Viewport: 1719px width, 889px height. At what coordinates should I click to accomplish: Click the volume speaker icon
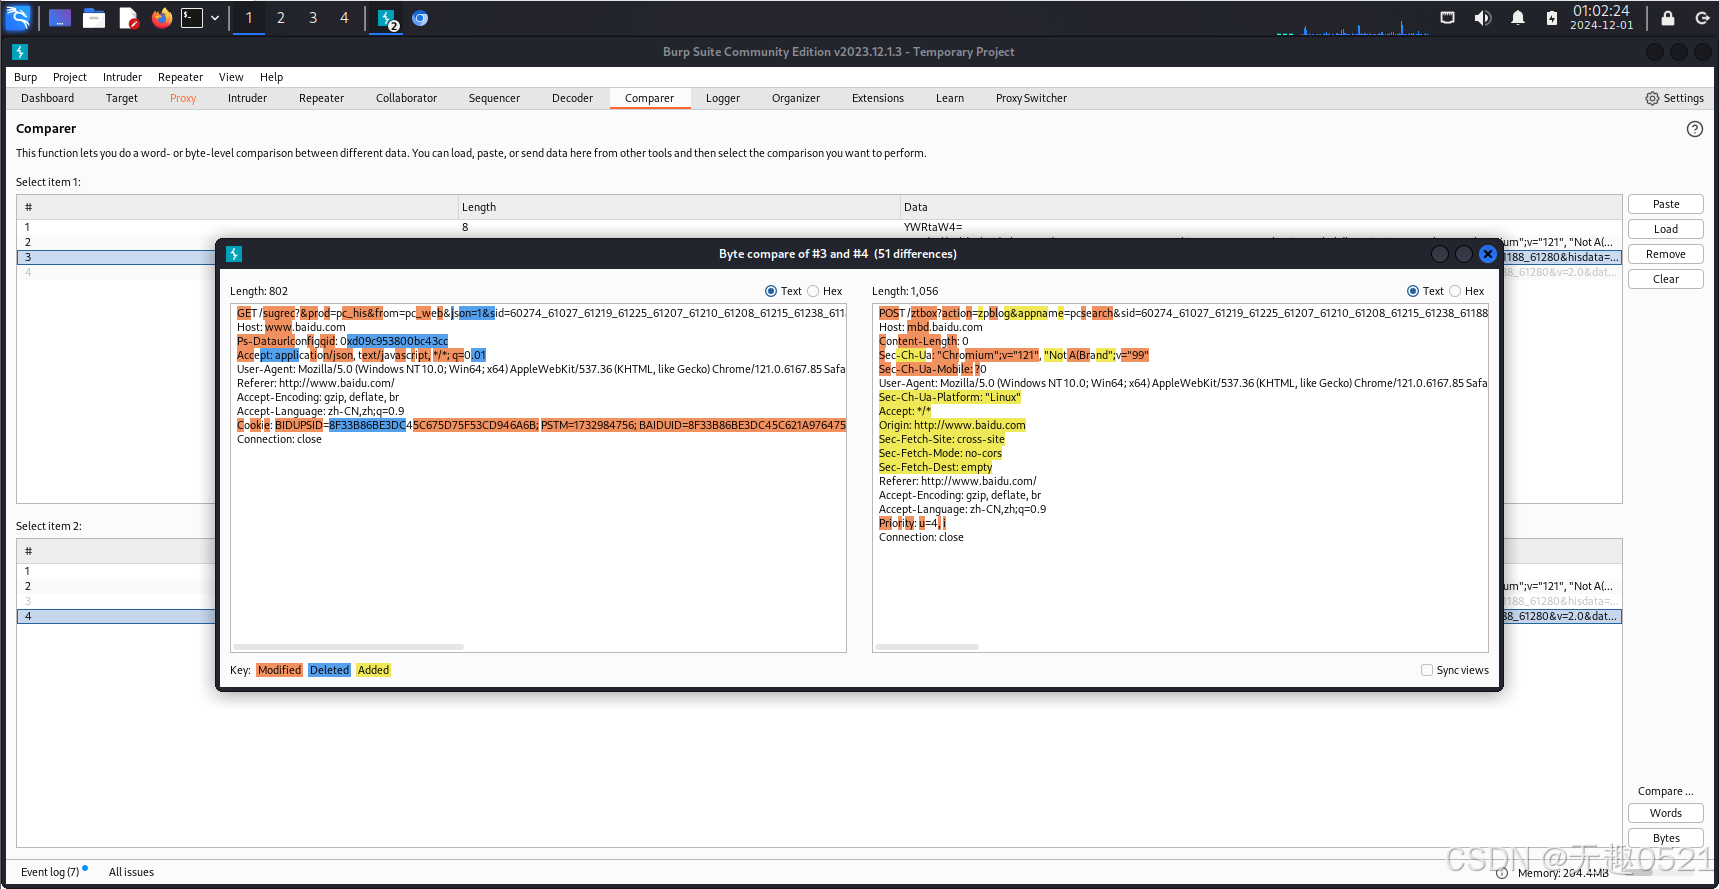(x=1483, y=18)
